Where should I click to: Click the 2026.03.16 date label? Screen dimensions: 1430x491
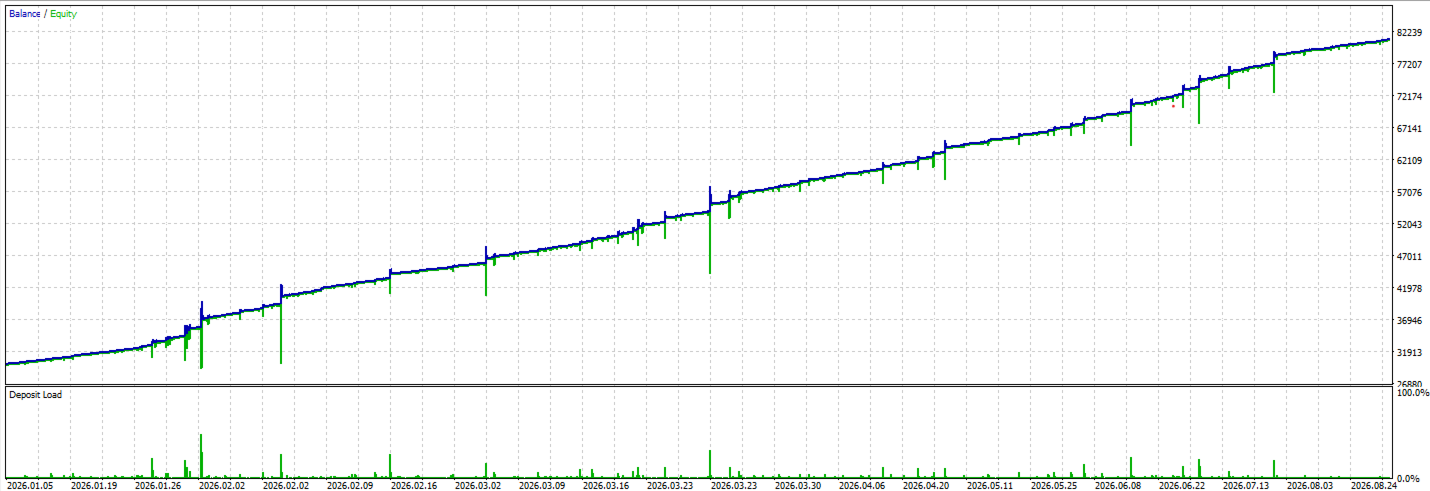[x=606, y=485]
